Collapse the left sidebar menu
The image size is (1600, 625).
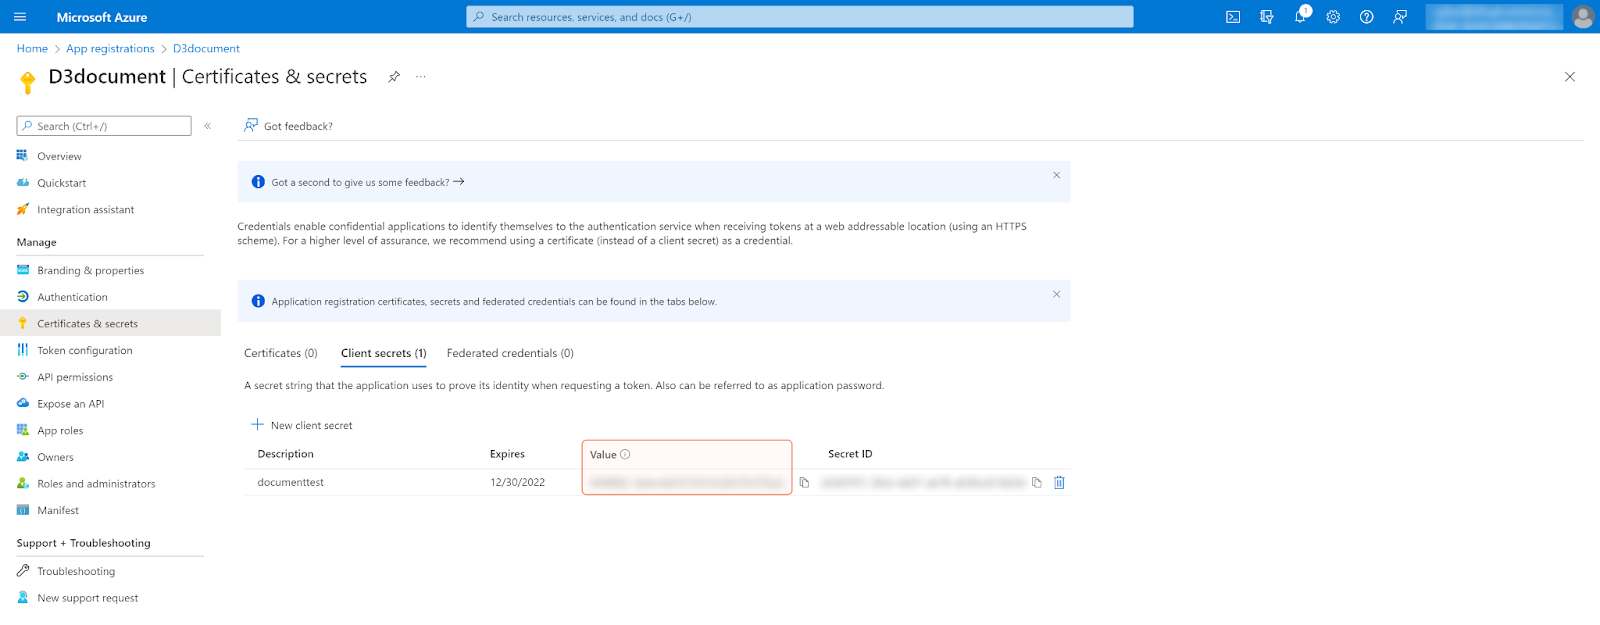point(208,126)
